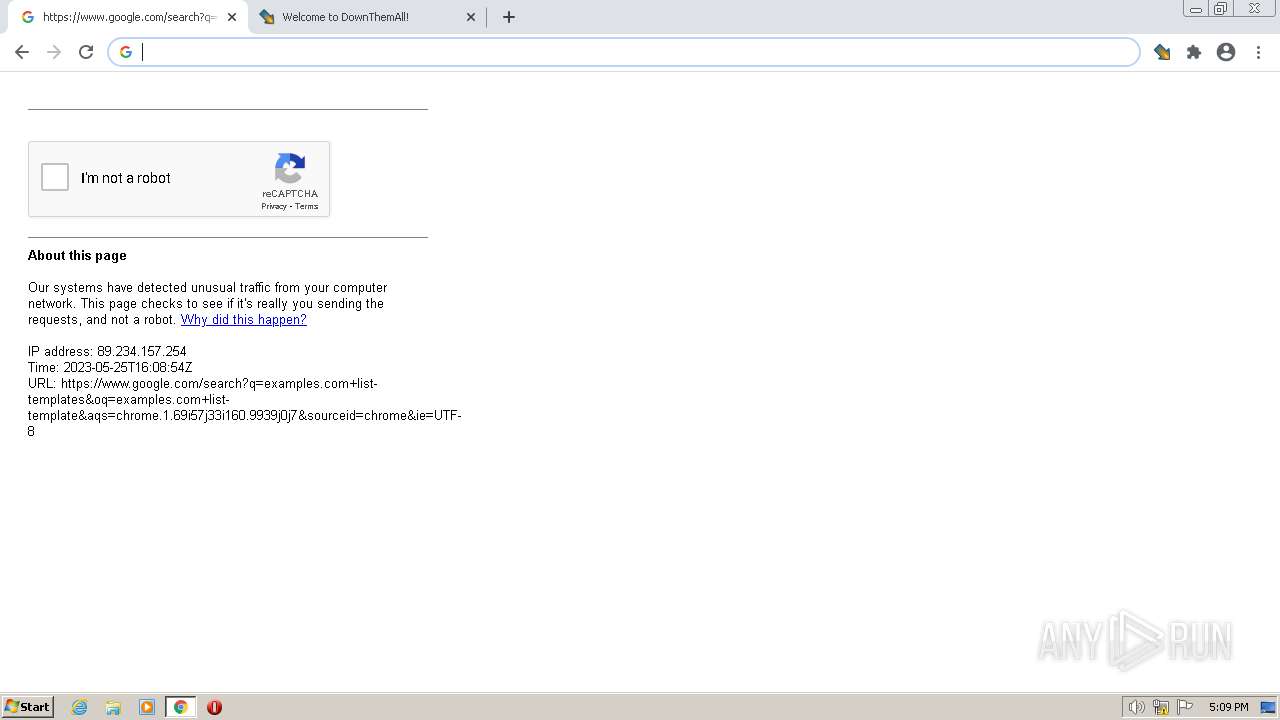Viewport: 1280px width, 720px height.
Task: Close the Welcome to DownThemAll! tab
Action: tap(471, 17)
